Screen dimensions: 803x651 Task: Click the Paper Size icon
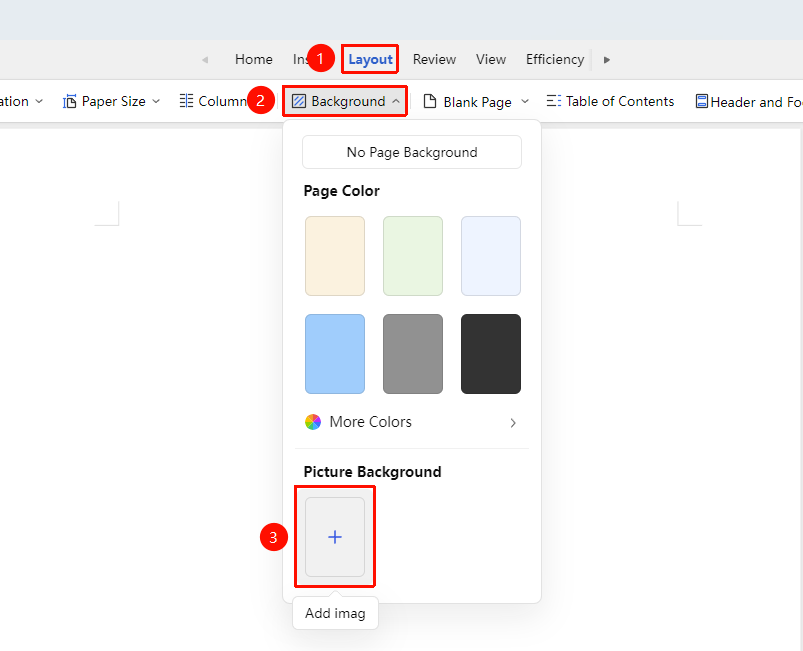69,101
